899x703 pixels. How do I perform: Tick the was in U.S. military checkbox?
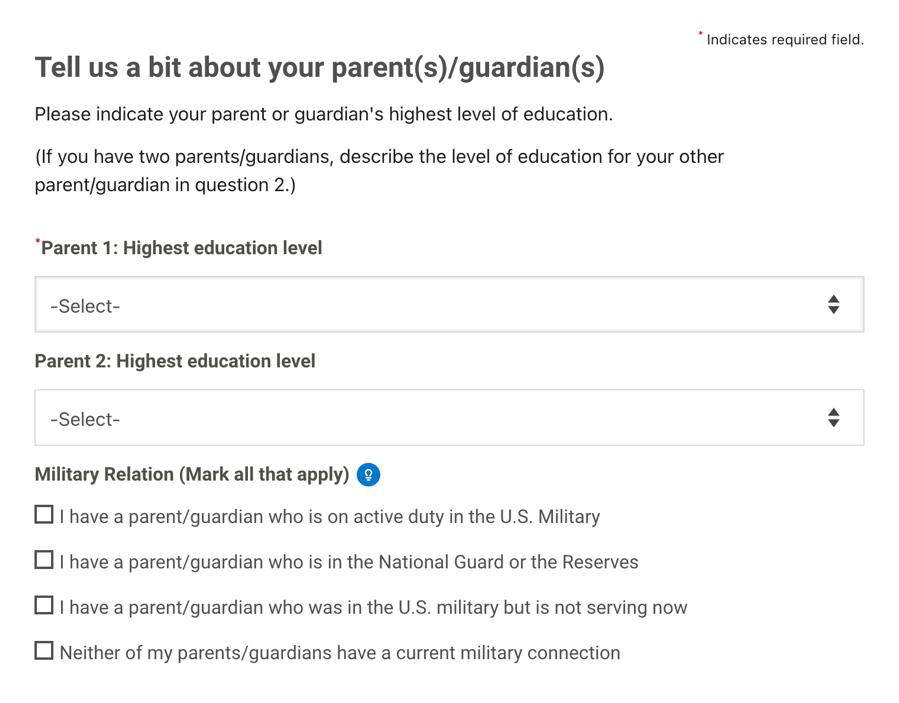click(x=44, y=605)
